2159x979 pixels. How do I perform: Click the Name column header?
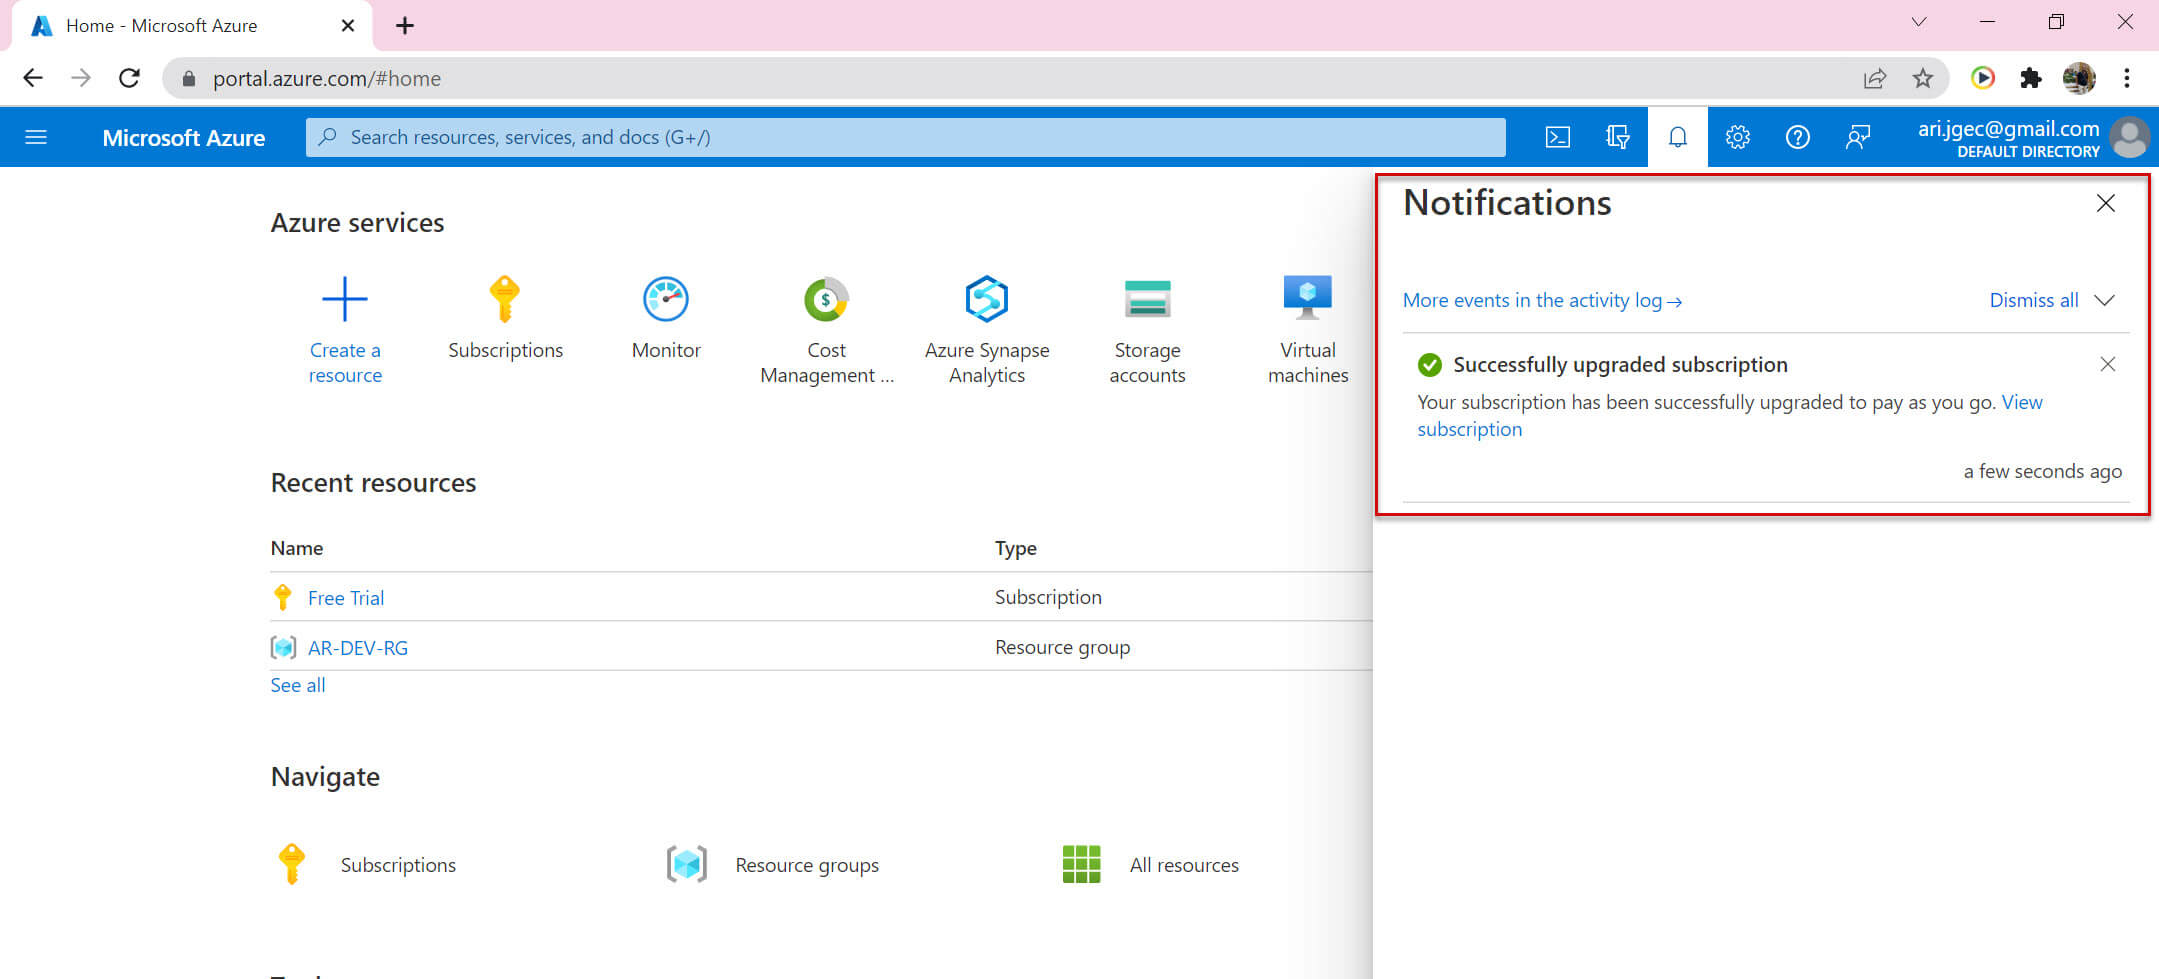coord(297,548)
